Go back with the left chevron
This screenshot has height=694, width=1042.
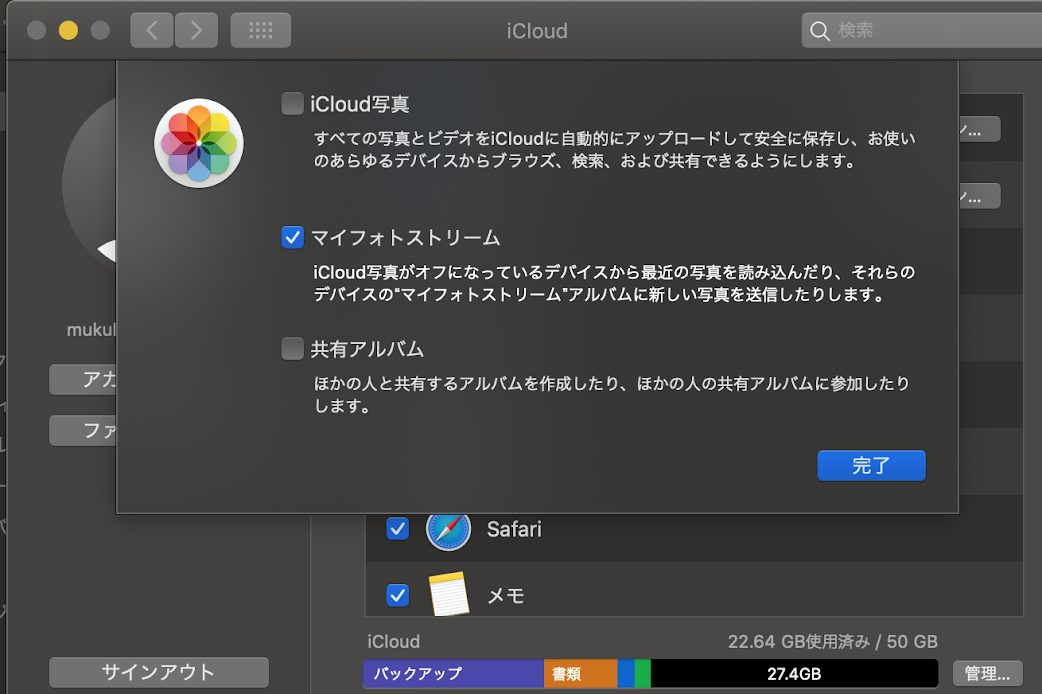click(152, 31)
